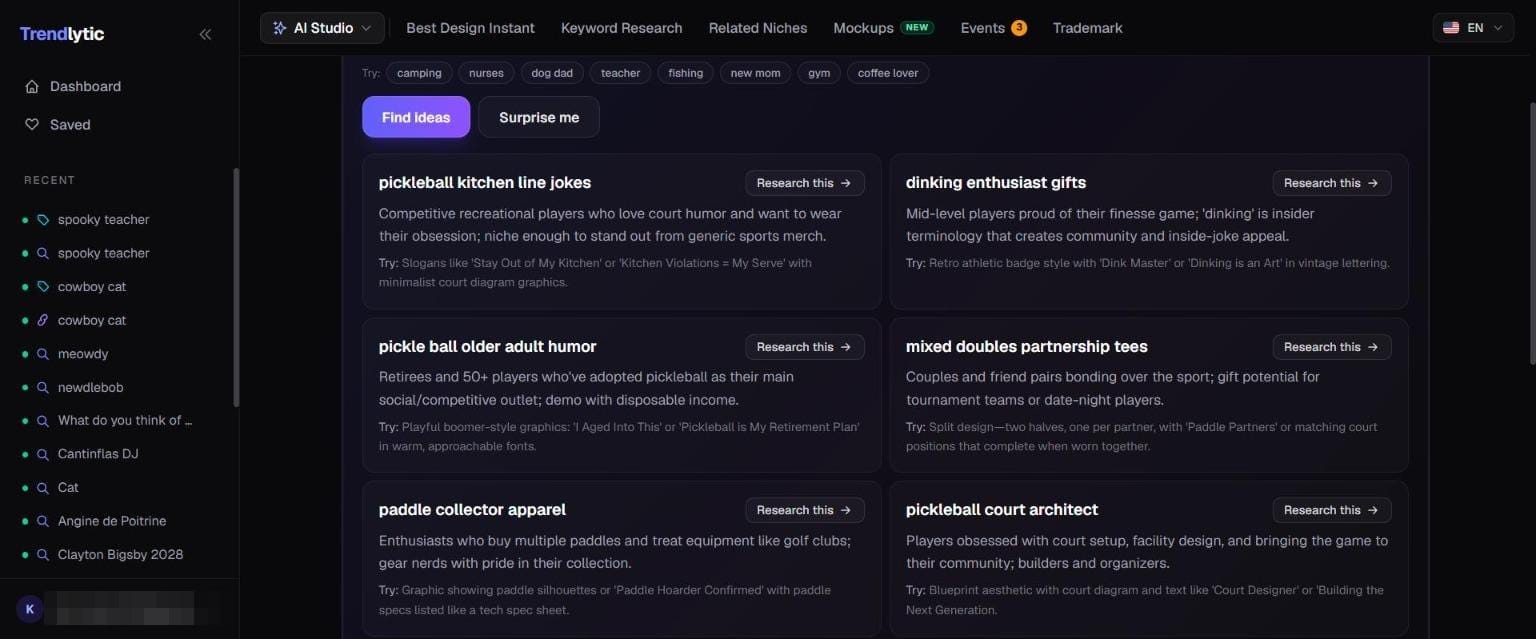Screen dimensions: 1536x639
Task: Collapse the sidebar with the double-chevron icon
Action: tap(205, 34)
